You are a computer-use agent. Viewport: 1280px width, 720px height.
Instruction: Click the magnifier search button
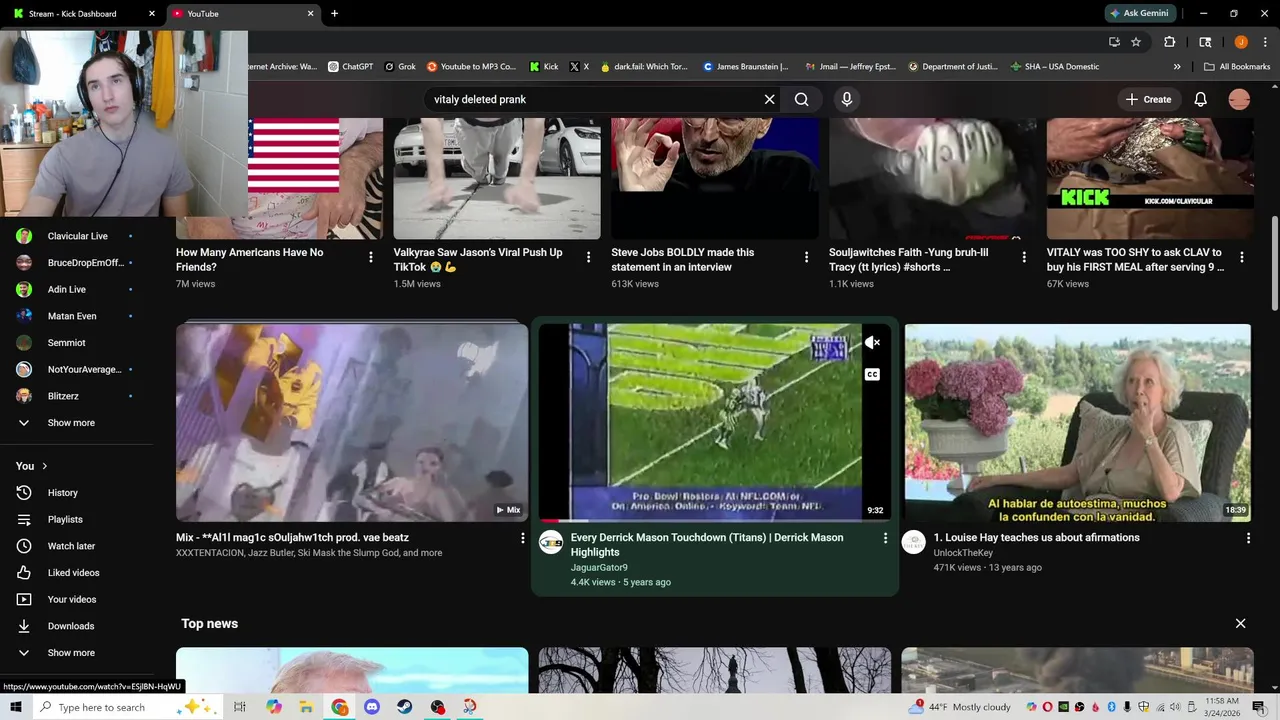tap(801, 99)
